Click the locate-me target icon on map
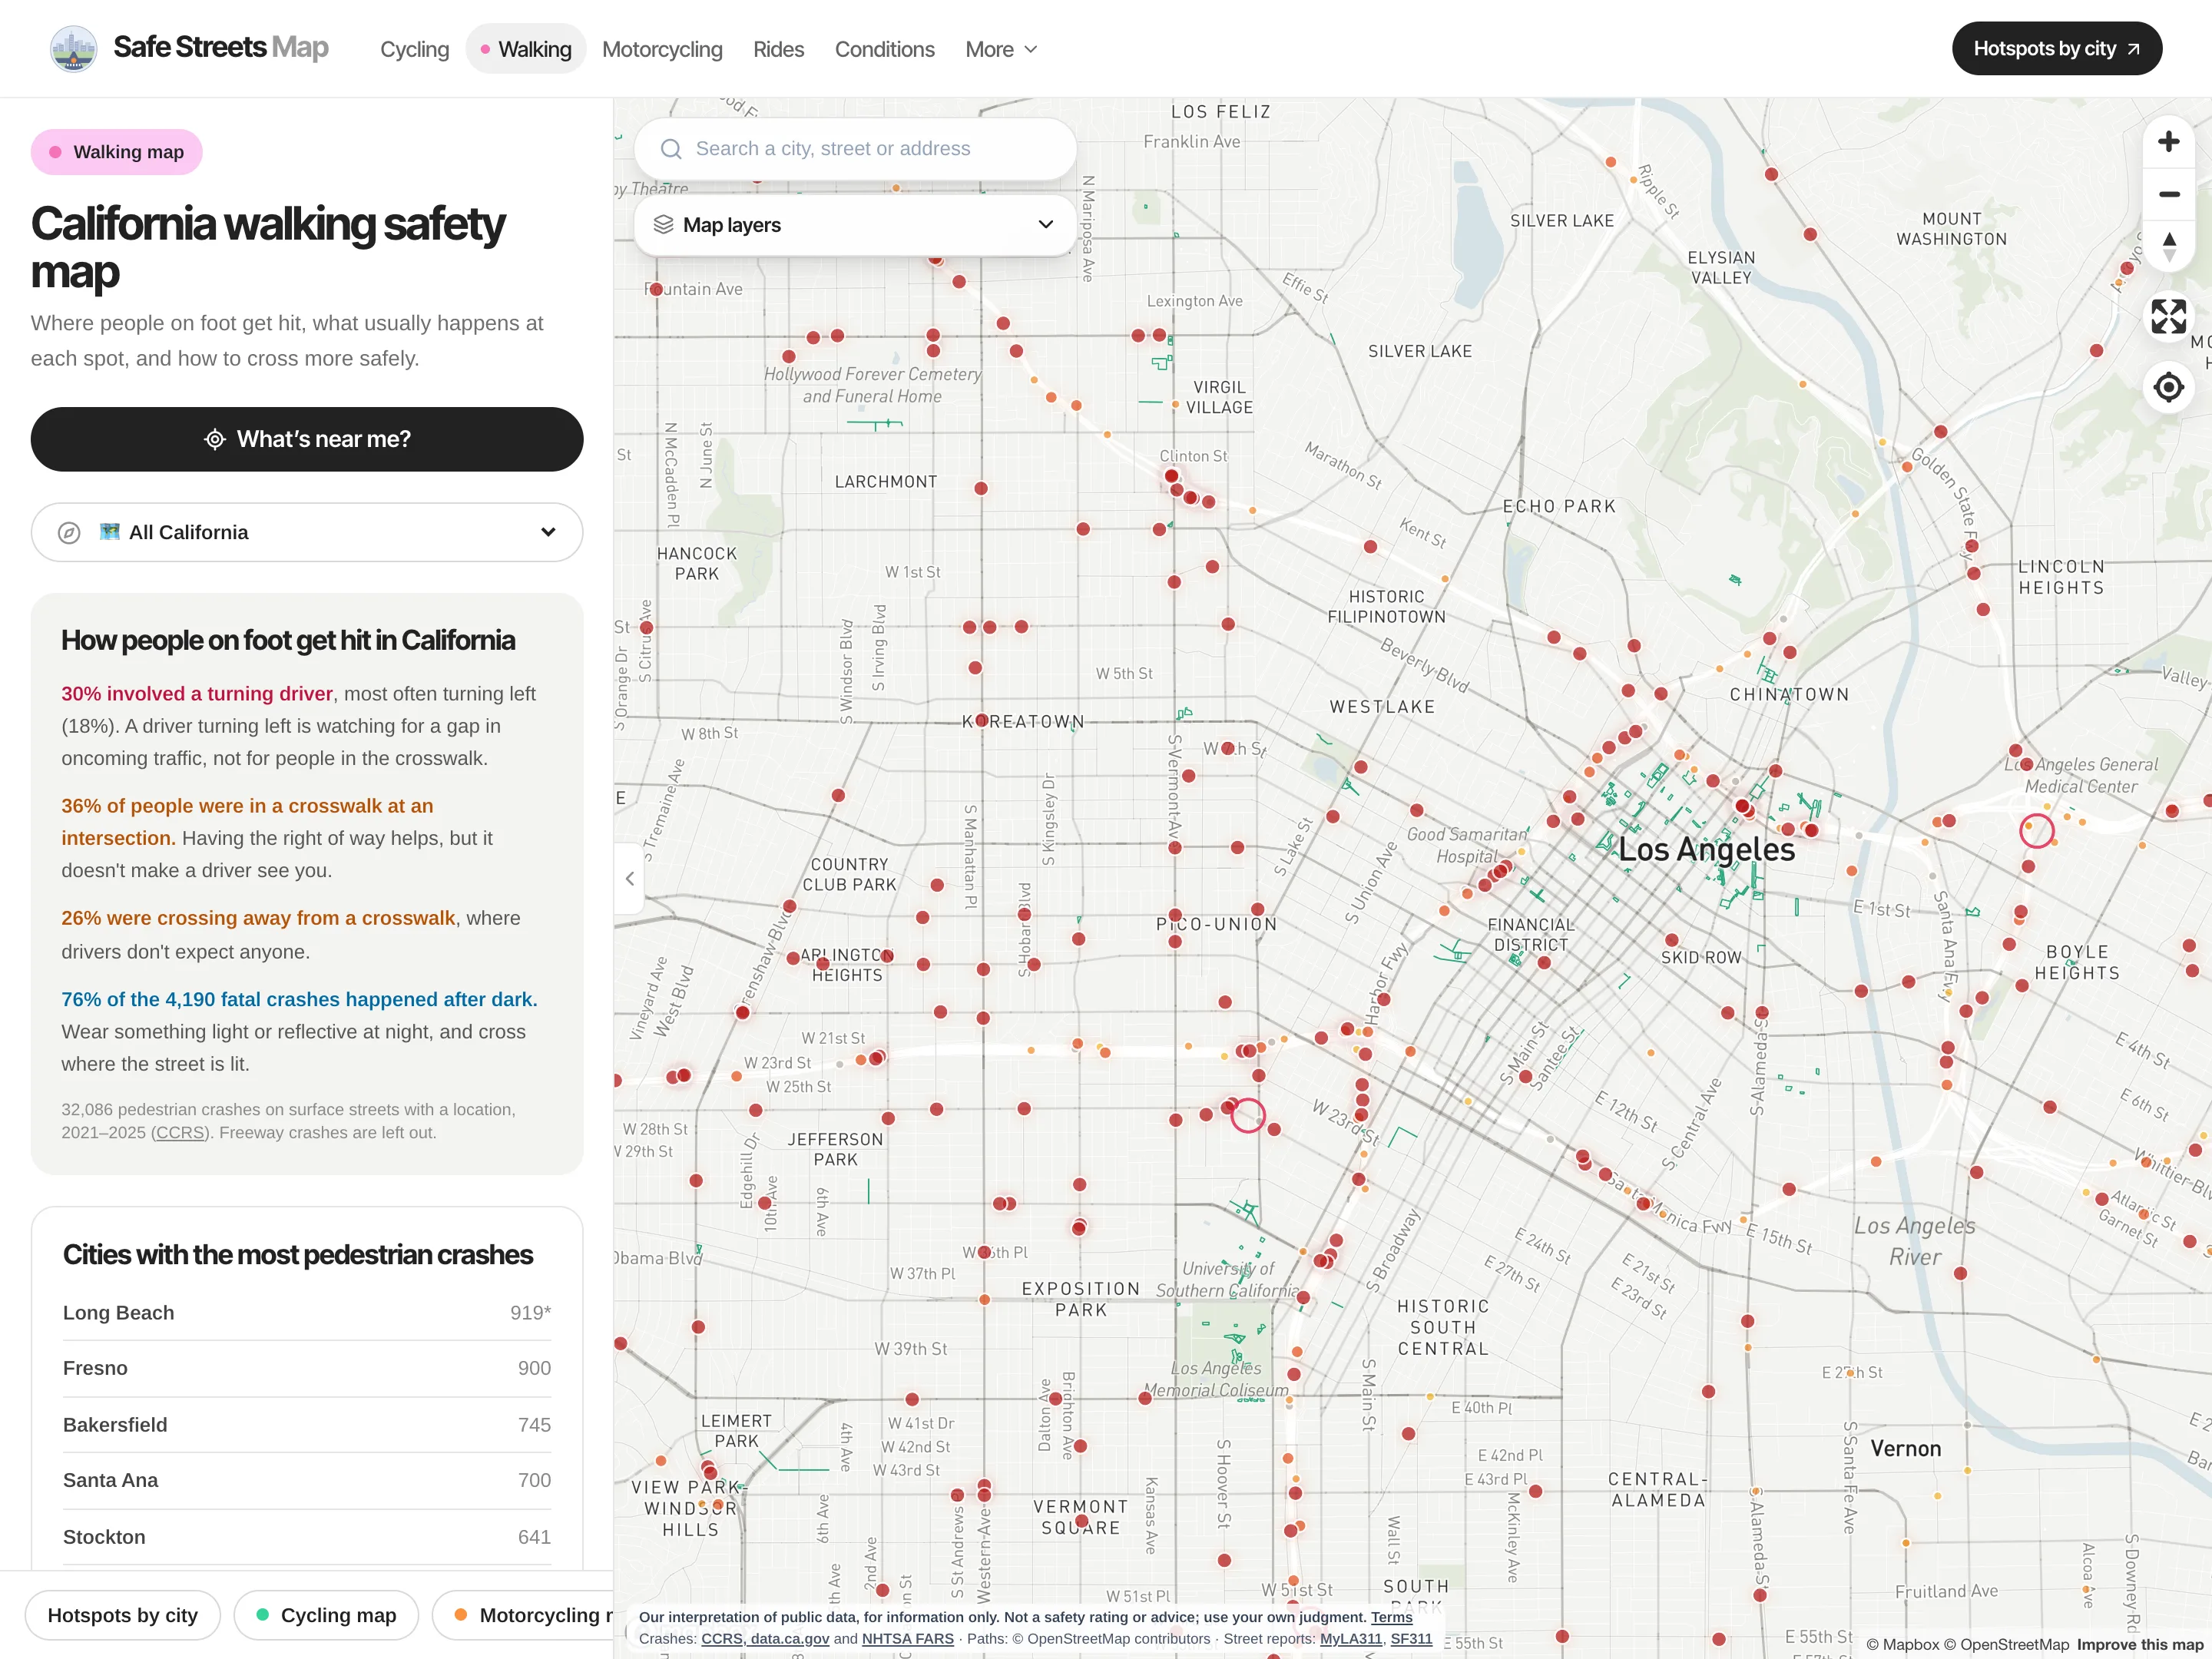2212x1659 pixels. tap(2168, 387)
